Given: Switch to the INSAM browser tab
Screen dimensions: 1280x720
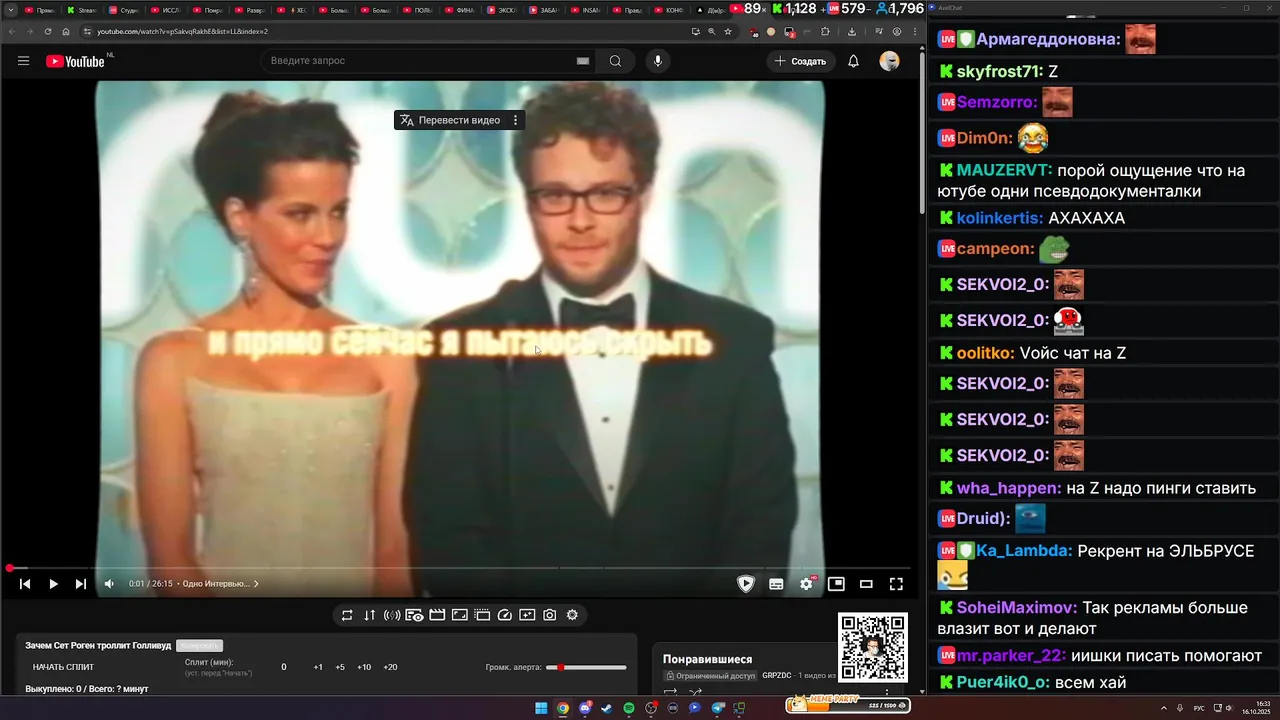Looking at the screenshot, I should (x=584, y=10).
